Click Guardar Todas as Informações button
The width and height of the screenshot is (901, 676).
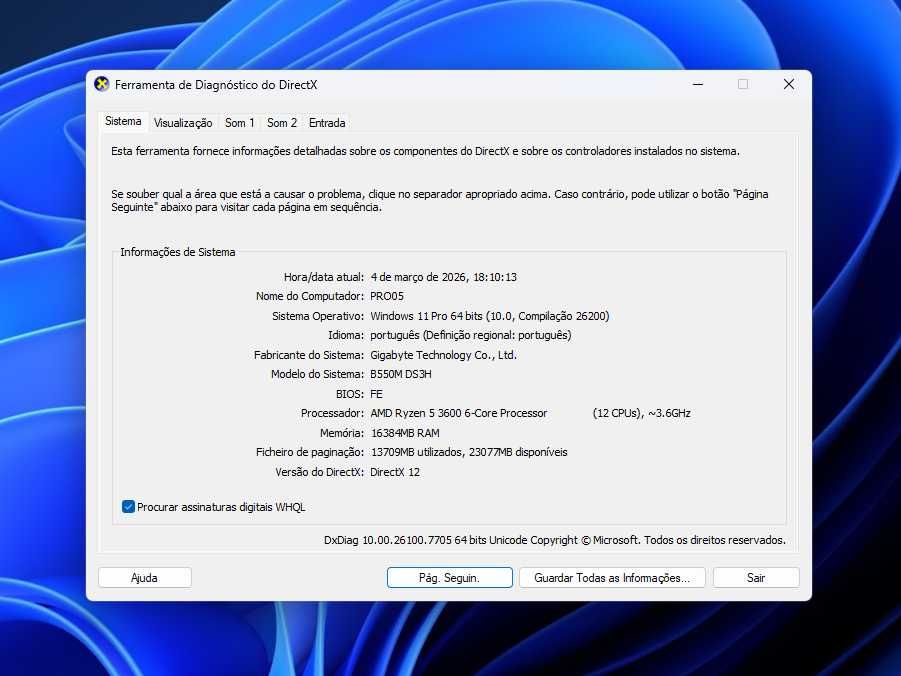pyautogui.click(x=612, y=578)
